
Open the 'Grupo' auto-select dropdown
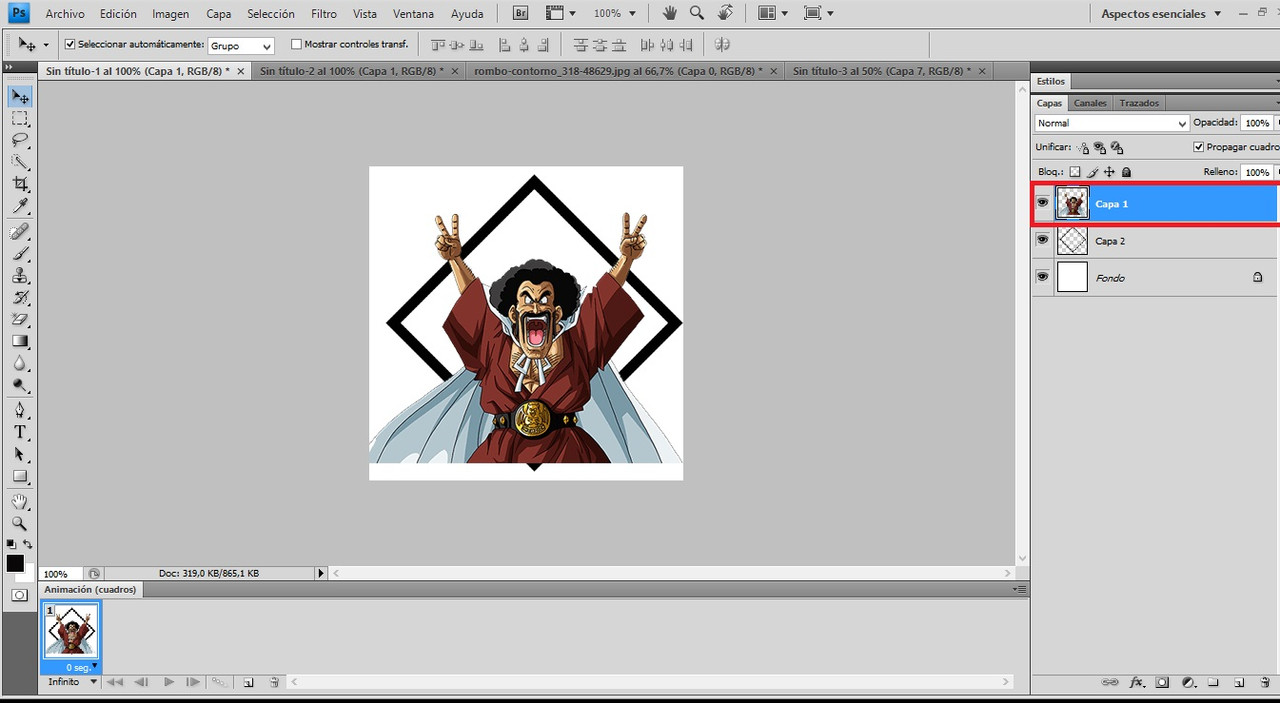click(x=241, y=46)
